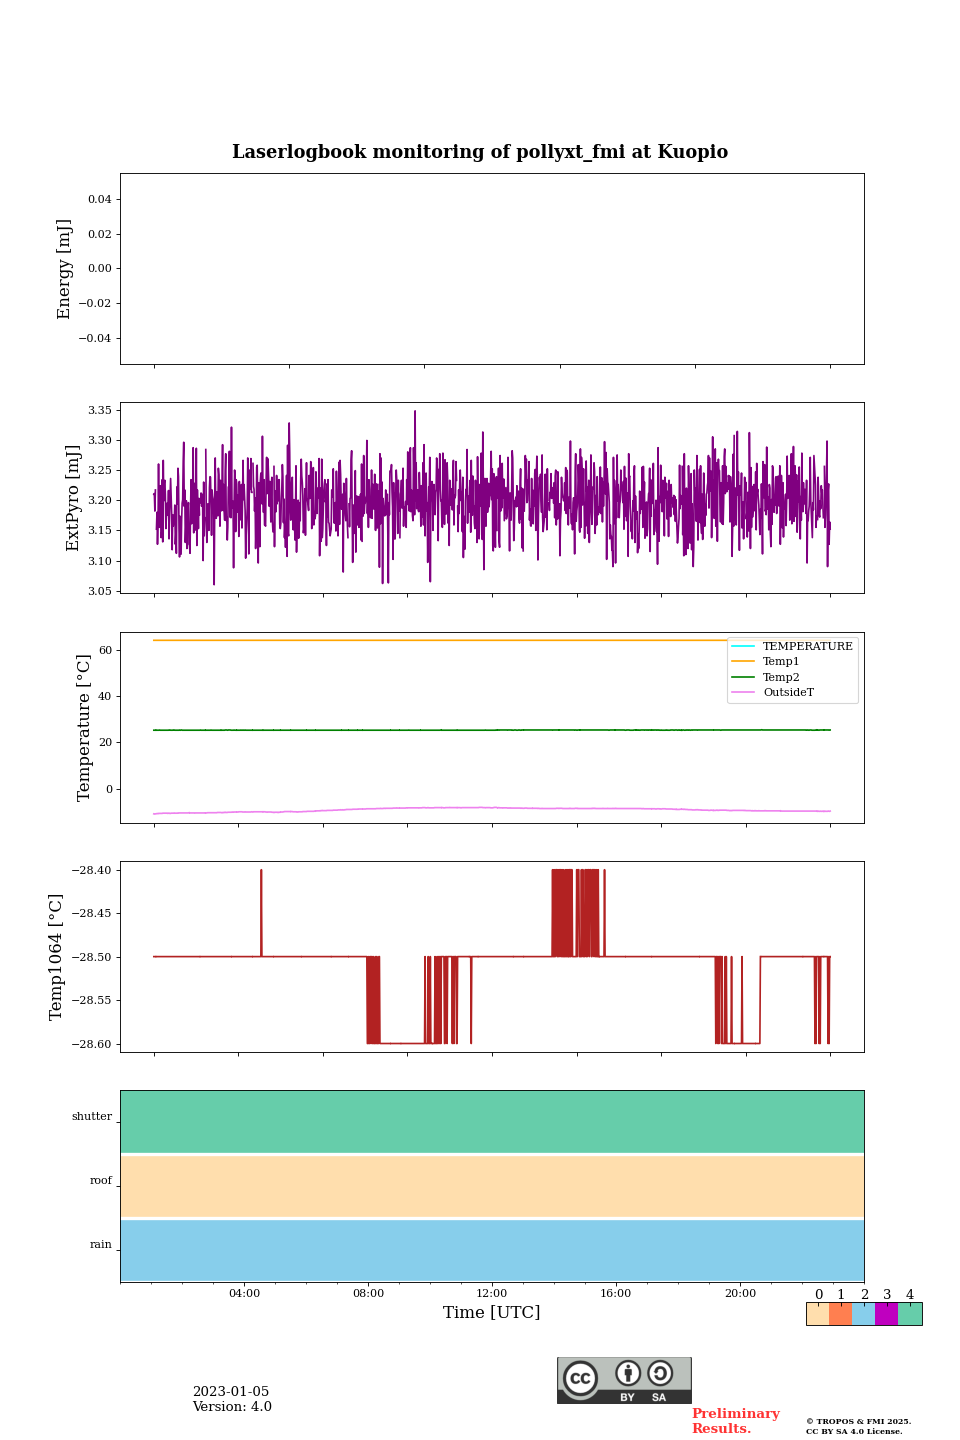960x1440 pixels.
Task: Click the light blue swatch labeled 2
Action: point(863,1314)
